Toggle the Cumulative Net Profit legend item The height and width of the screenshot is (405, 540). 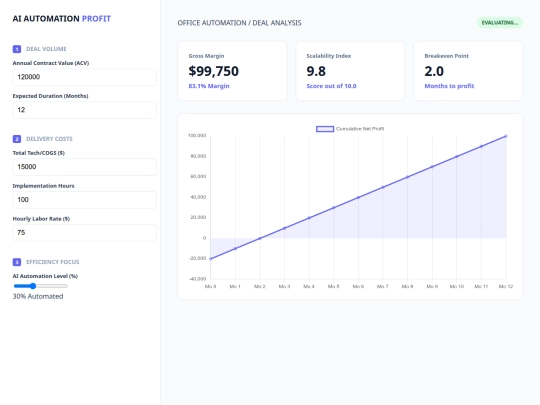(x=350, y=129)
